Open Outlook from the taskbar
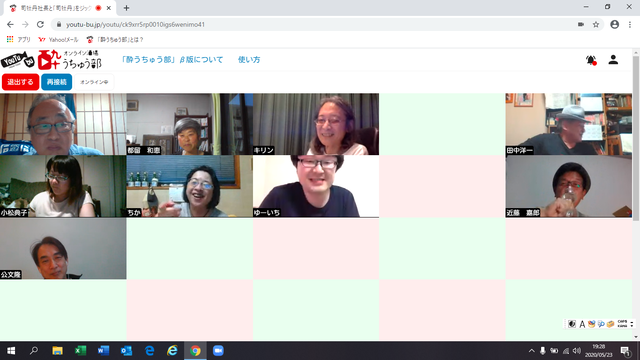Image resolution: width=640 pixels, height=360 pixels. pyautogui.click(x=126, y=351)
